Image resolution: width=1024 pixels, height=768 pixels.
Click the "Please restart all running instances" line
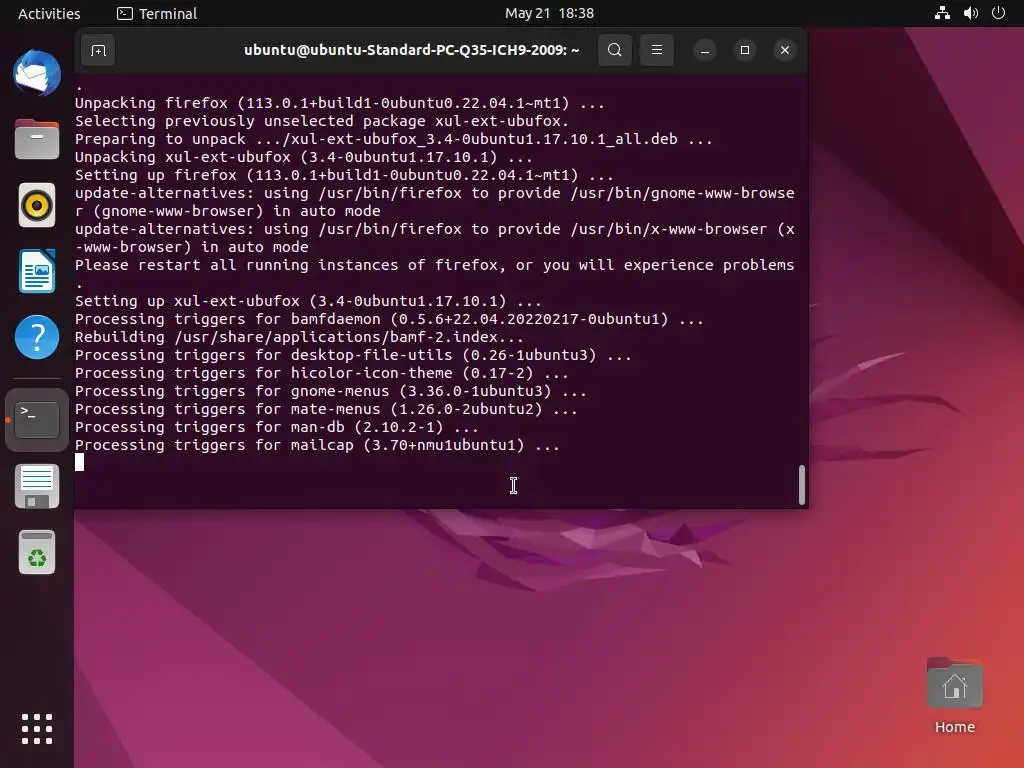tap(434, 265)
